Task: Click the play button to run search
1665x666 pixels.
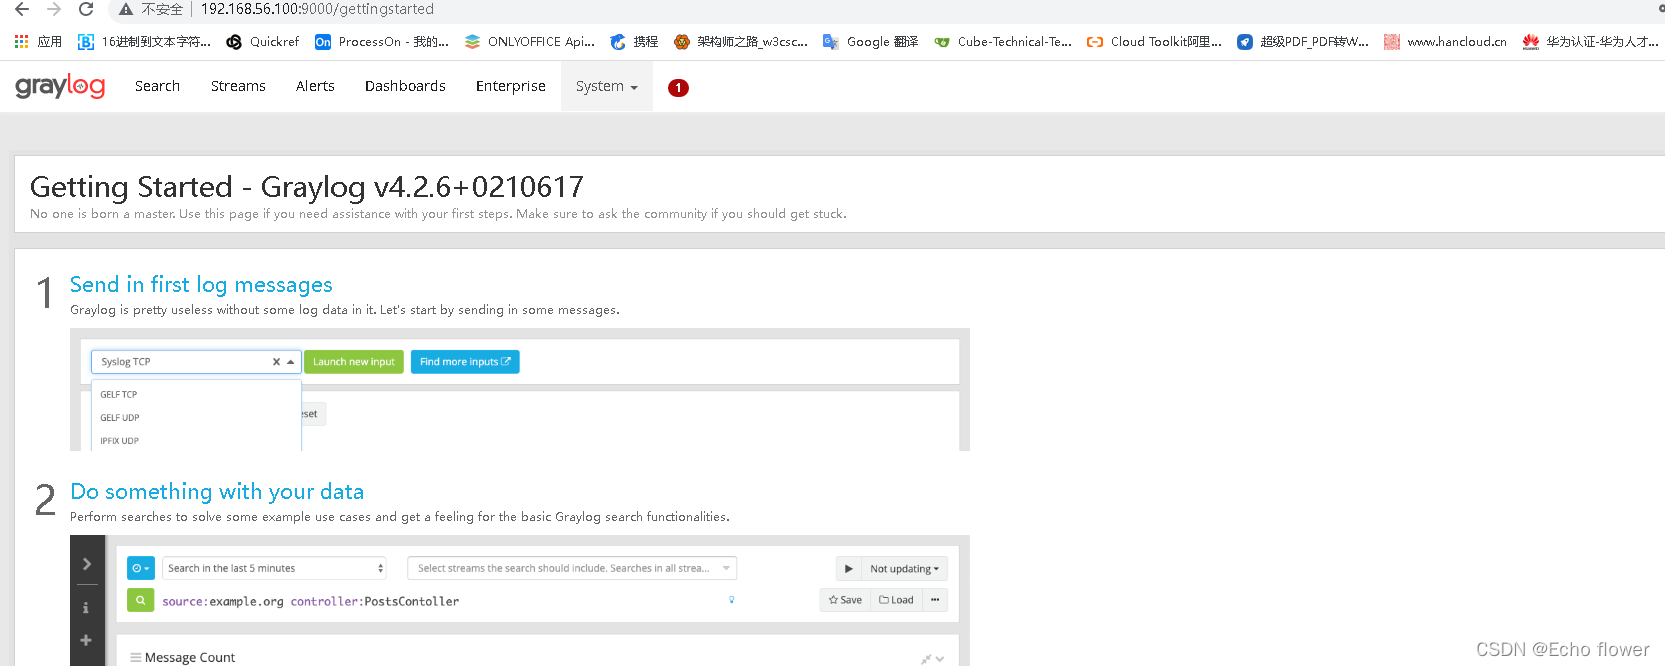Action: 848,568
